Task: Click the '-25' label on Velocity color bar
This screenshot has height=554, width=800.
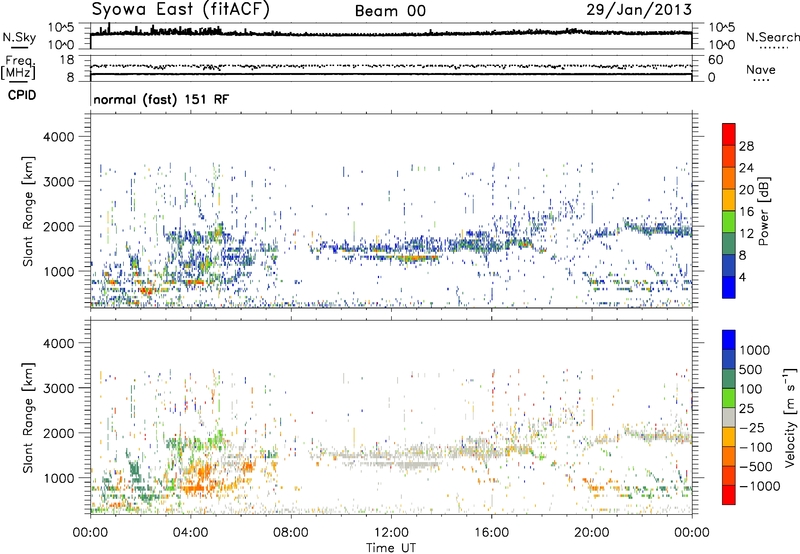Action: click(751, 427)
